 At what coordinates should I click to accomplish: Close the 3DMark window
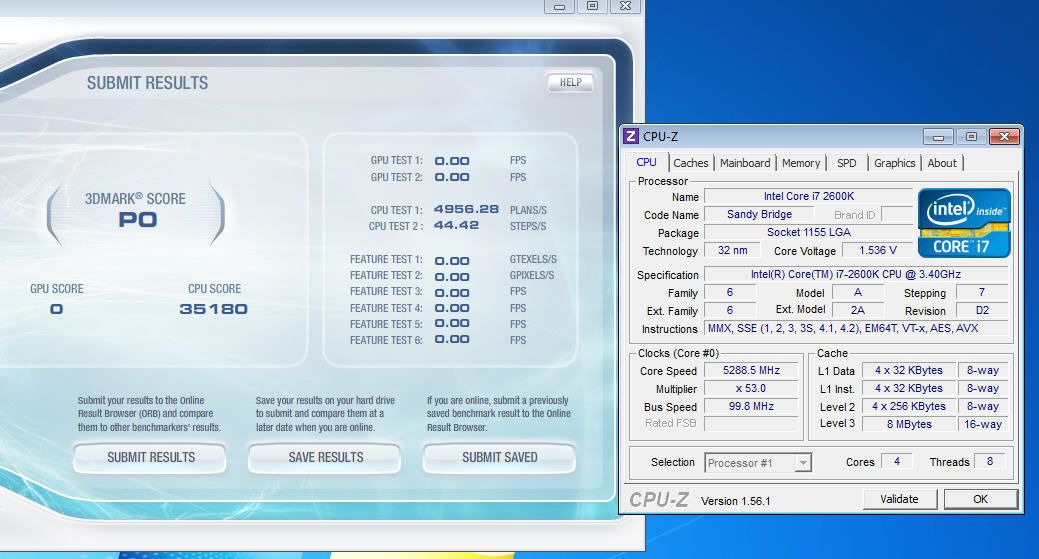click(x=626, y=6)
